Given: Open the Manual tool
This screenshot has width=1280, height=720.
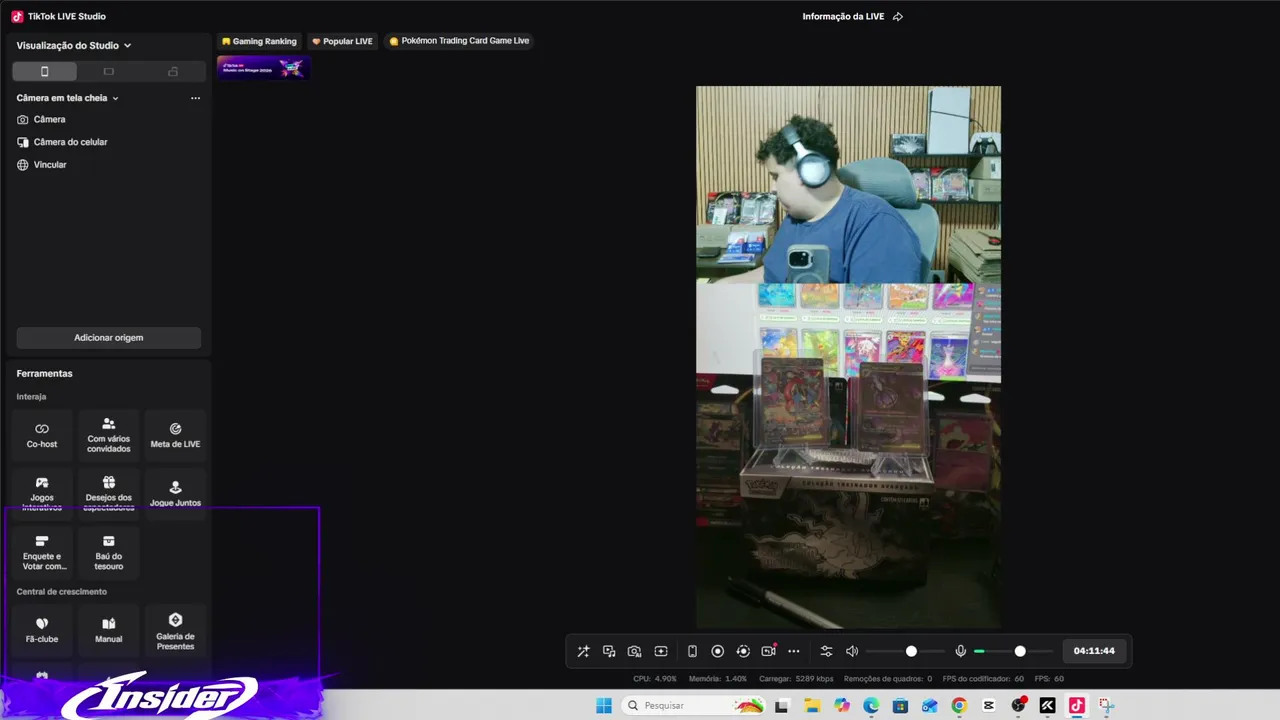Looking at the screenshot, I should pos(109,630).
